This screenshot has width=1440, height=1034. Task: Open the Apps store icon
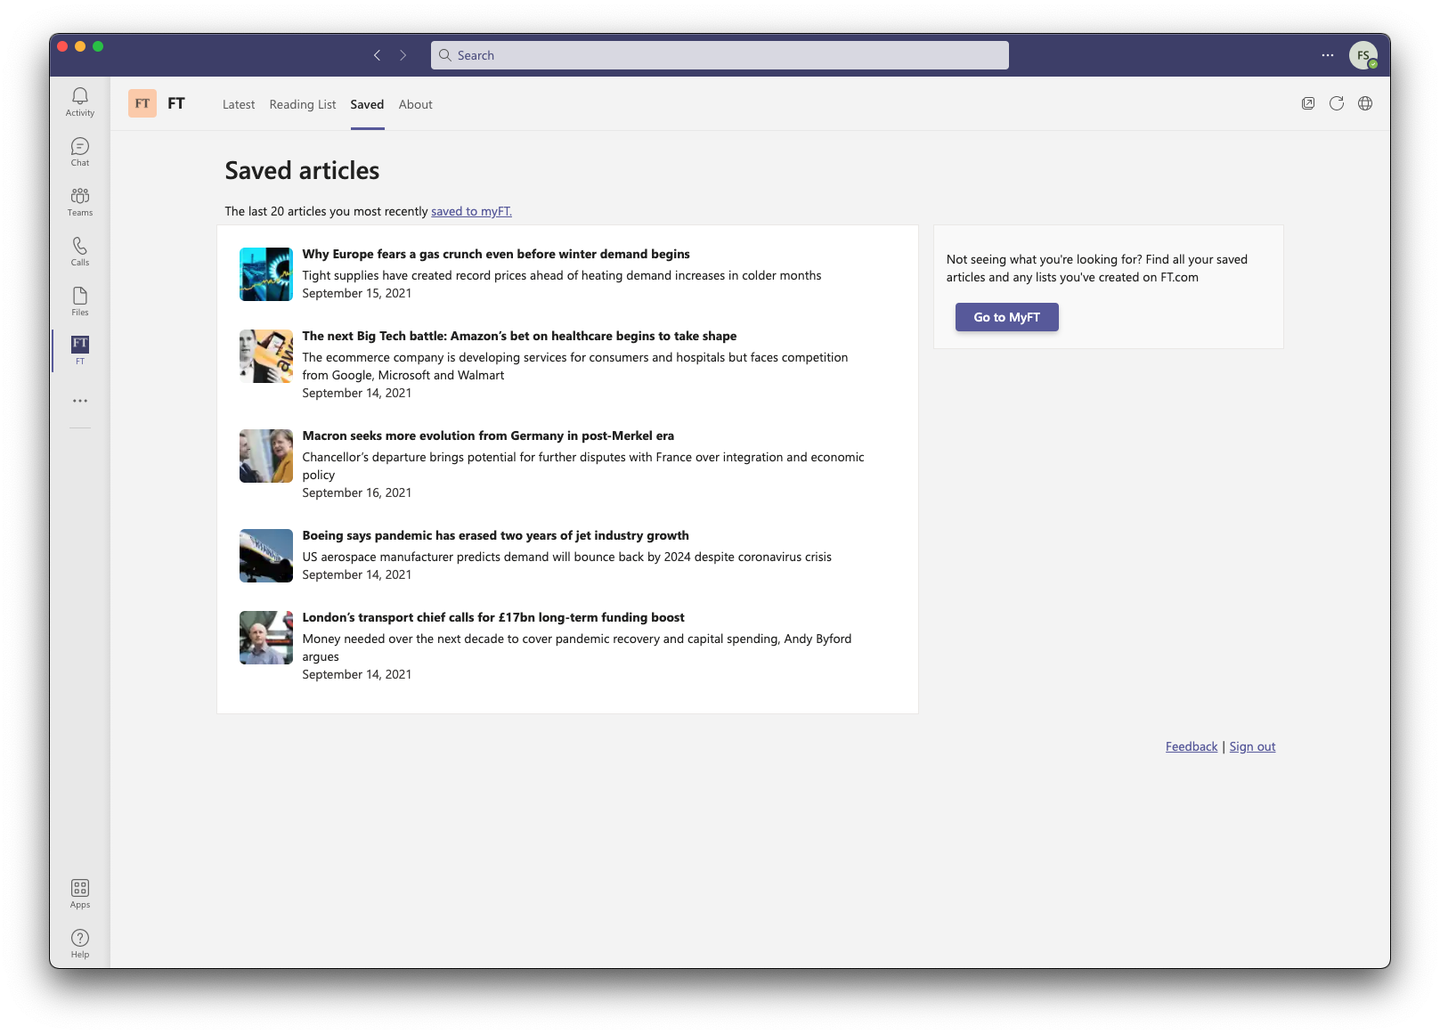point(80,892)
